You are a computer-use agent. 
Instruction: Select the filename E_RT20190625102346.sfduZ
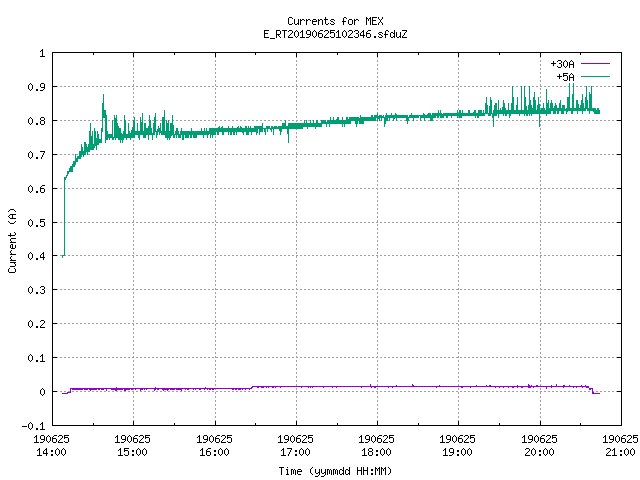click(x=335, y=34)
